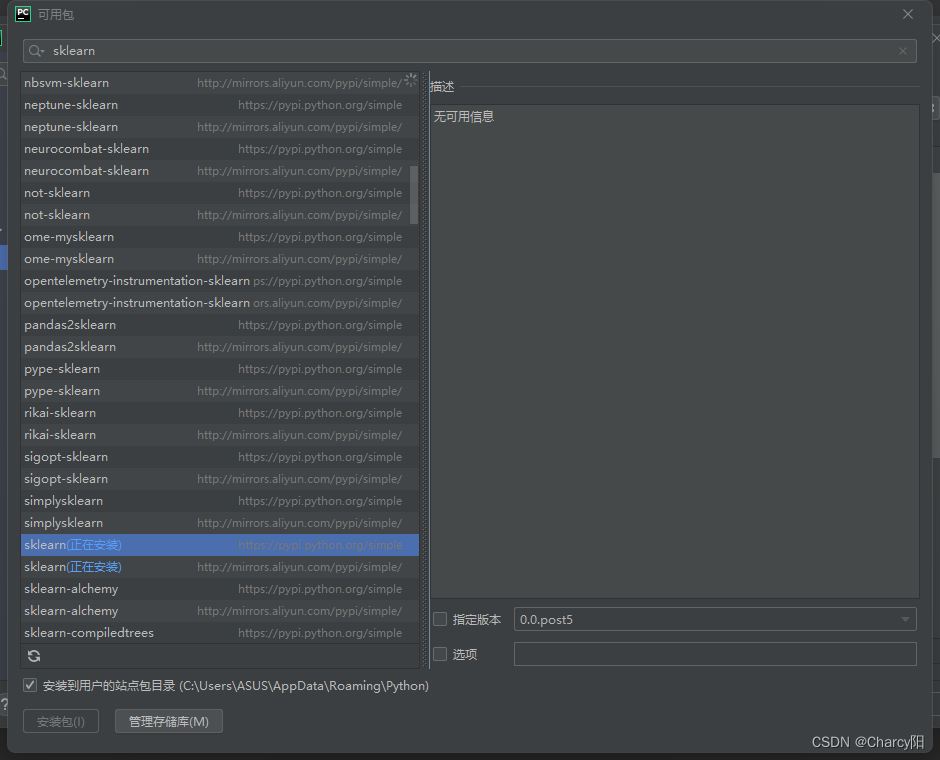This screenshot has height=760, width=940.
Task: Reload the package list with refresh icon
Action: click(34, 656)
